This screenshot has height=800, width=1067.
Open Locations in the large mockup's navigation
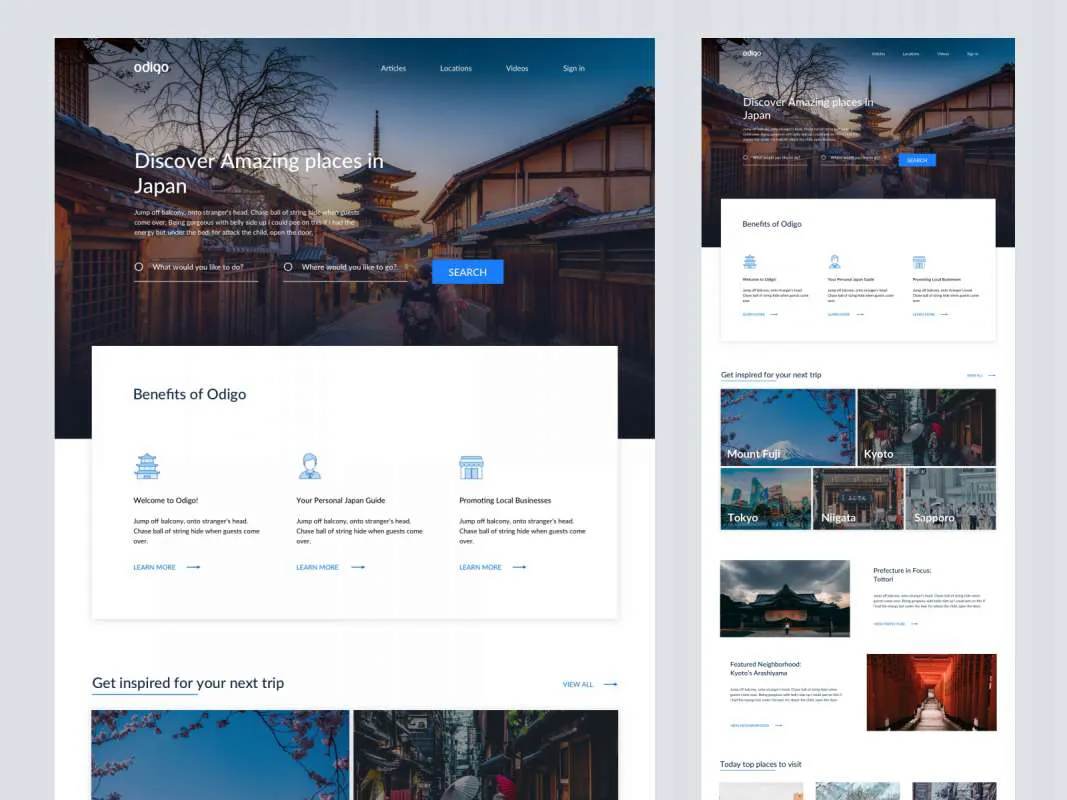point(455,69)
